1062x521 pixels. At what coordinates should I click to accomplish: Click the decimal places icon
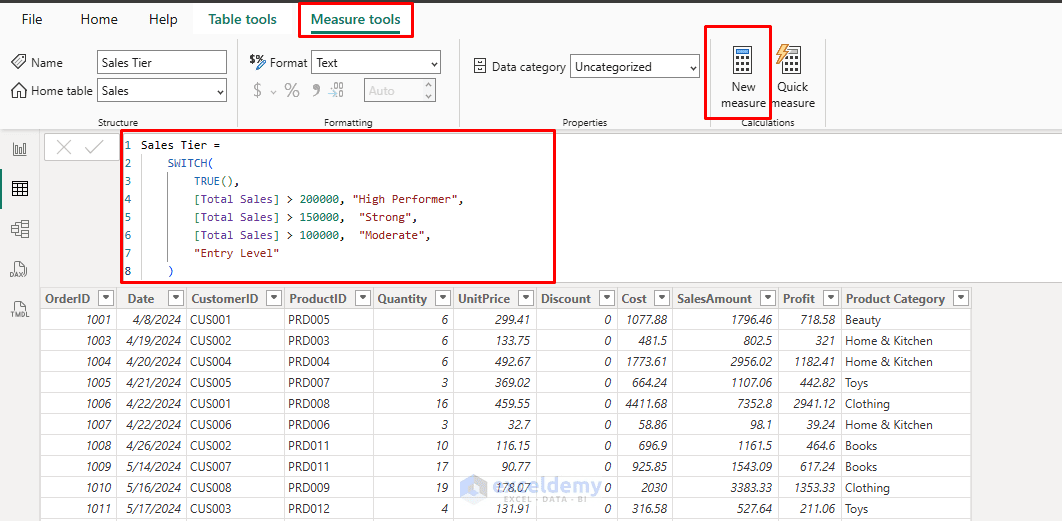point(337,90)
